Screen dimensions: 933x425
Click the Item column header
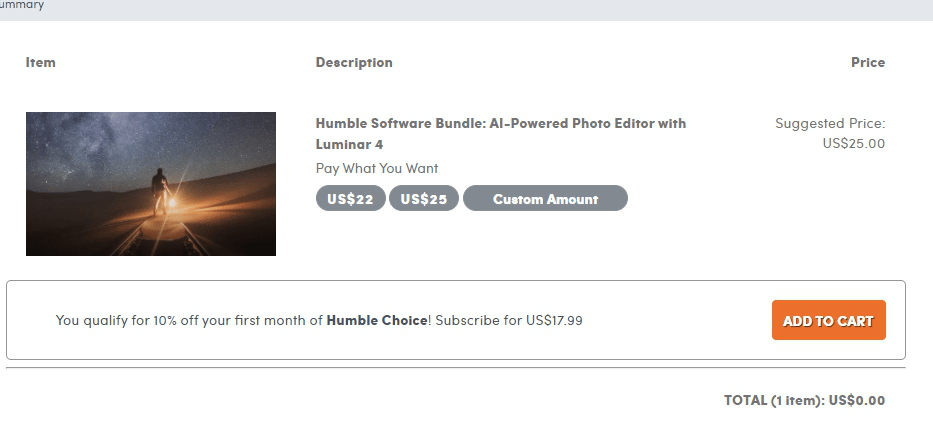[x=41, y=63]
